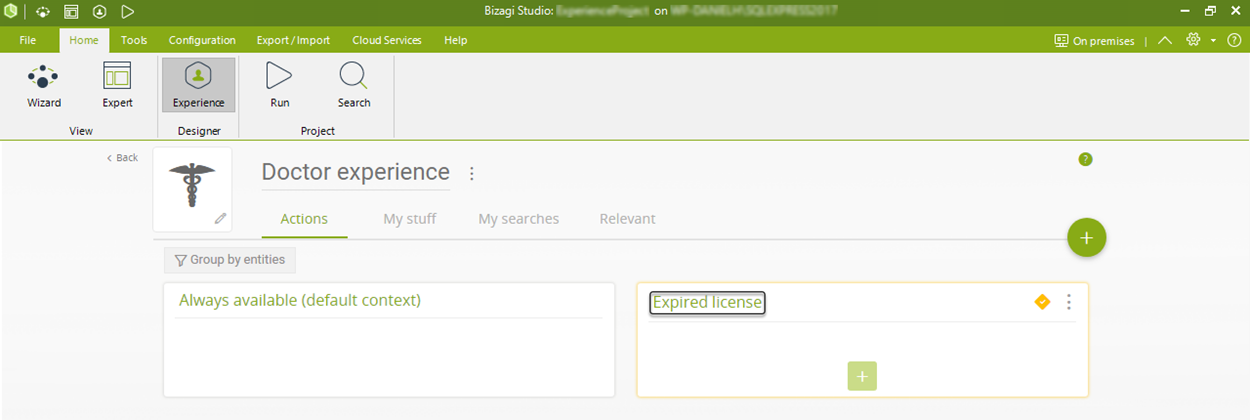Run the project
The width and height of the screenshot is (1250, 420).
[x=280, y=86]
